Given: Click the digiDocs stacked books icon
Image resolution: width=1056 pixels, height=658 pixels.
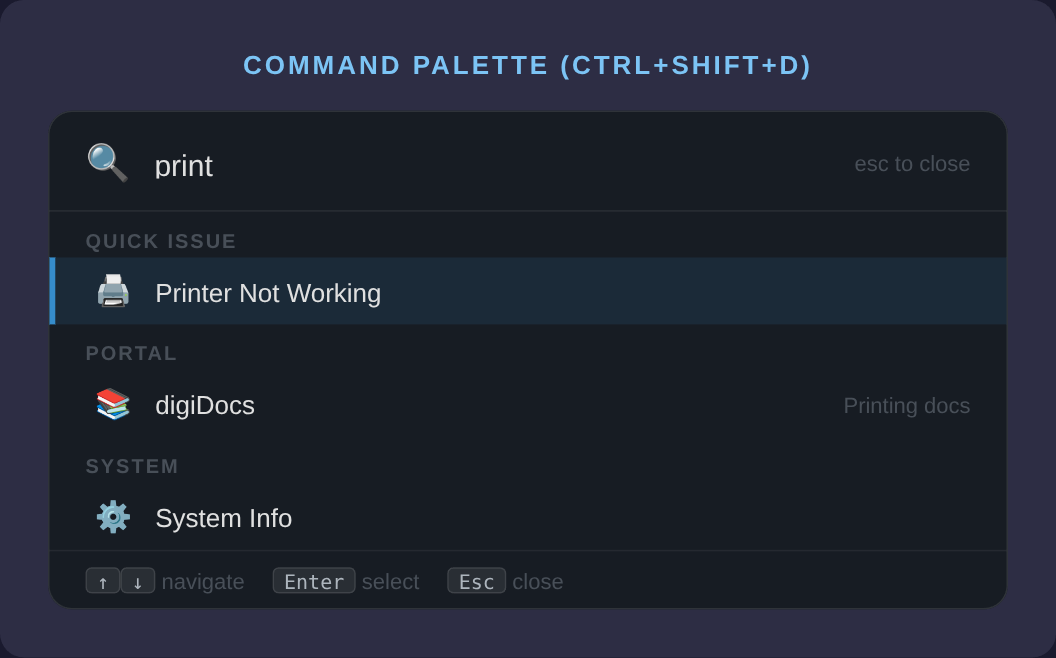Looking at the screenshot, I should [x=113, y=404].
